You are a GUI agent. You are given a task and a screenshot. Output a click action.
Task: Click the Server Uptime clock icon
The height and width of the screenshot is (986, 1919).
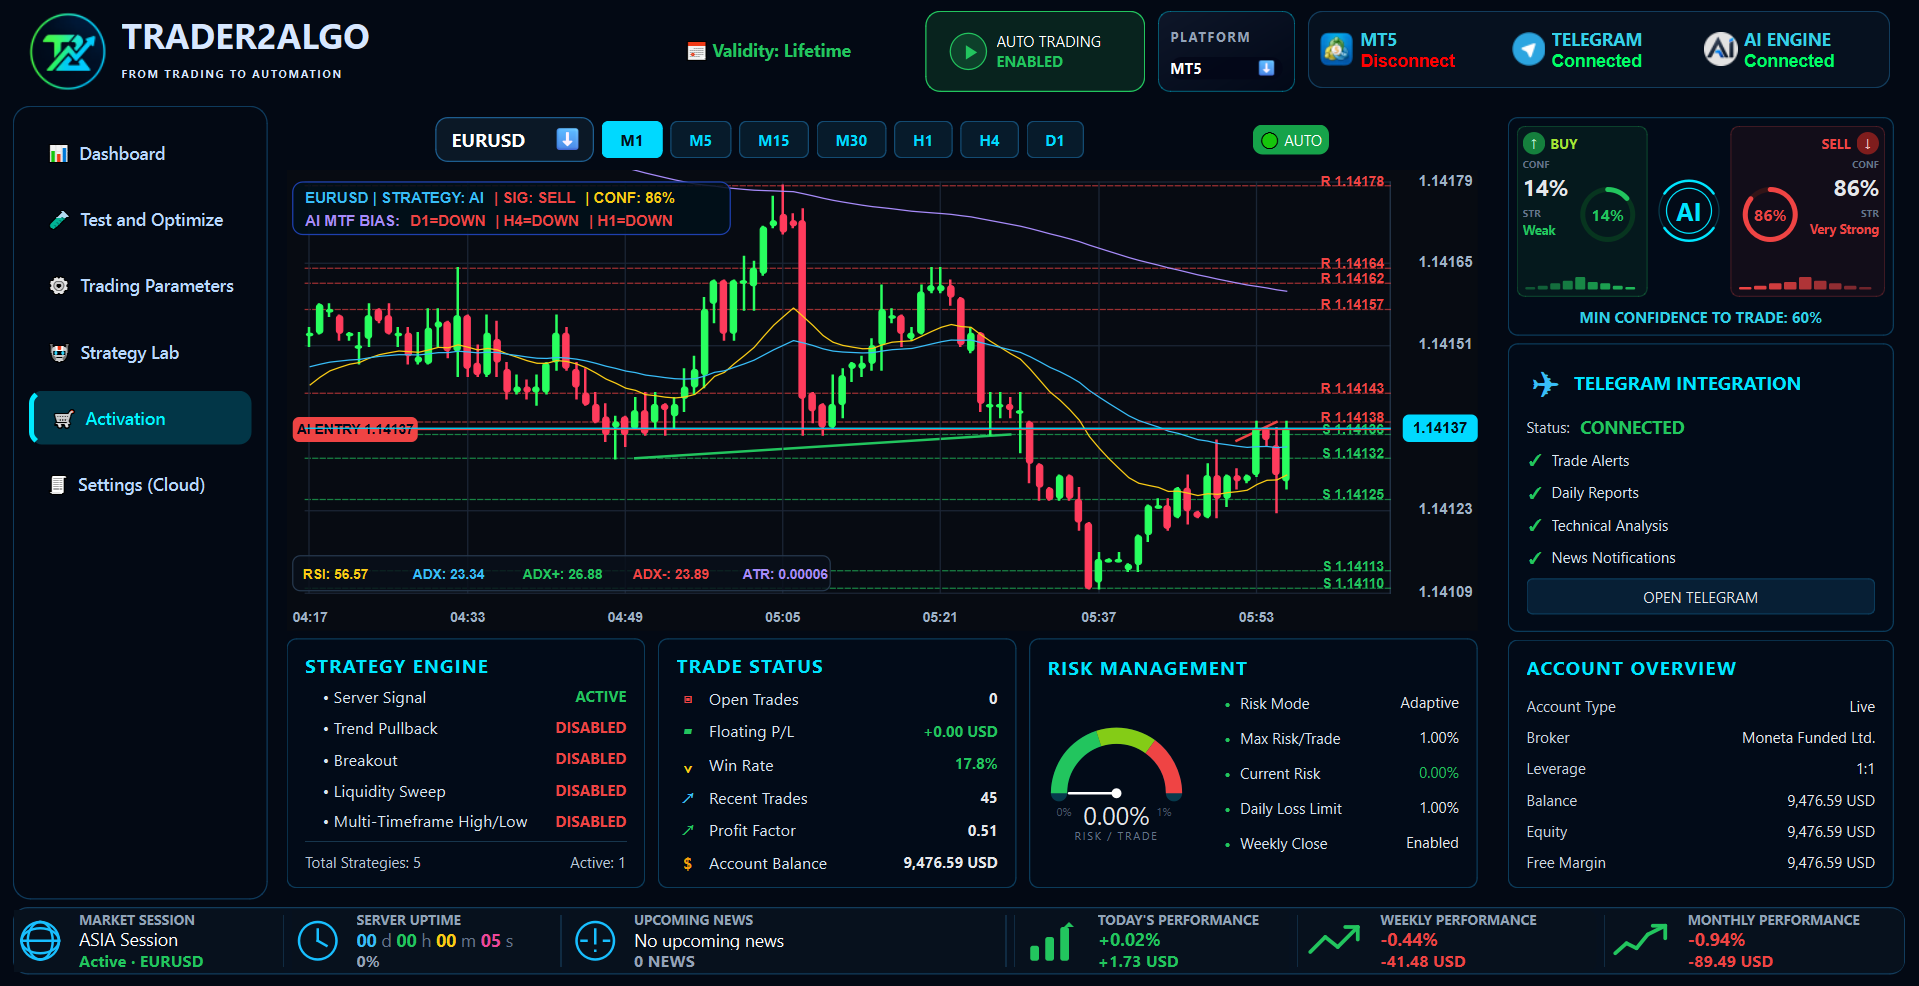pyautogui.click(x=318, y=941)
